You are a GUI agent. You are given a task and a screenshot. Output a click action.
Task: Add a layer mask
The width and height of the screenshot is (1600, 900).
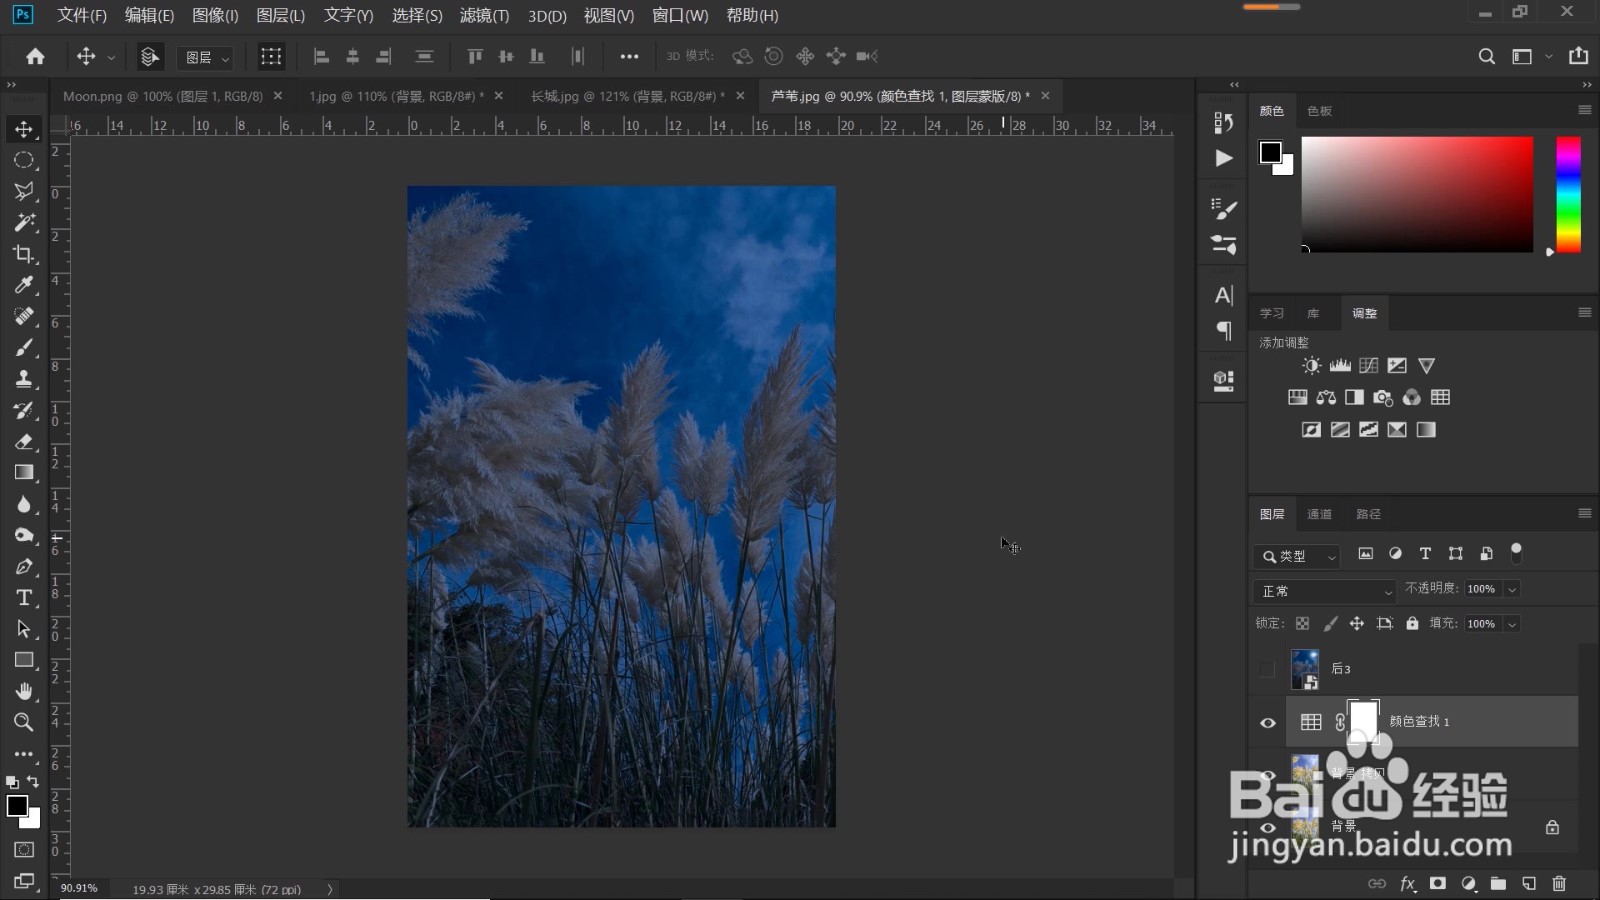tap(1437, 884)
